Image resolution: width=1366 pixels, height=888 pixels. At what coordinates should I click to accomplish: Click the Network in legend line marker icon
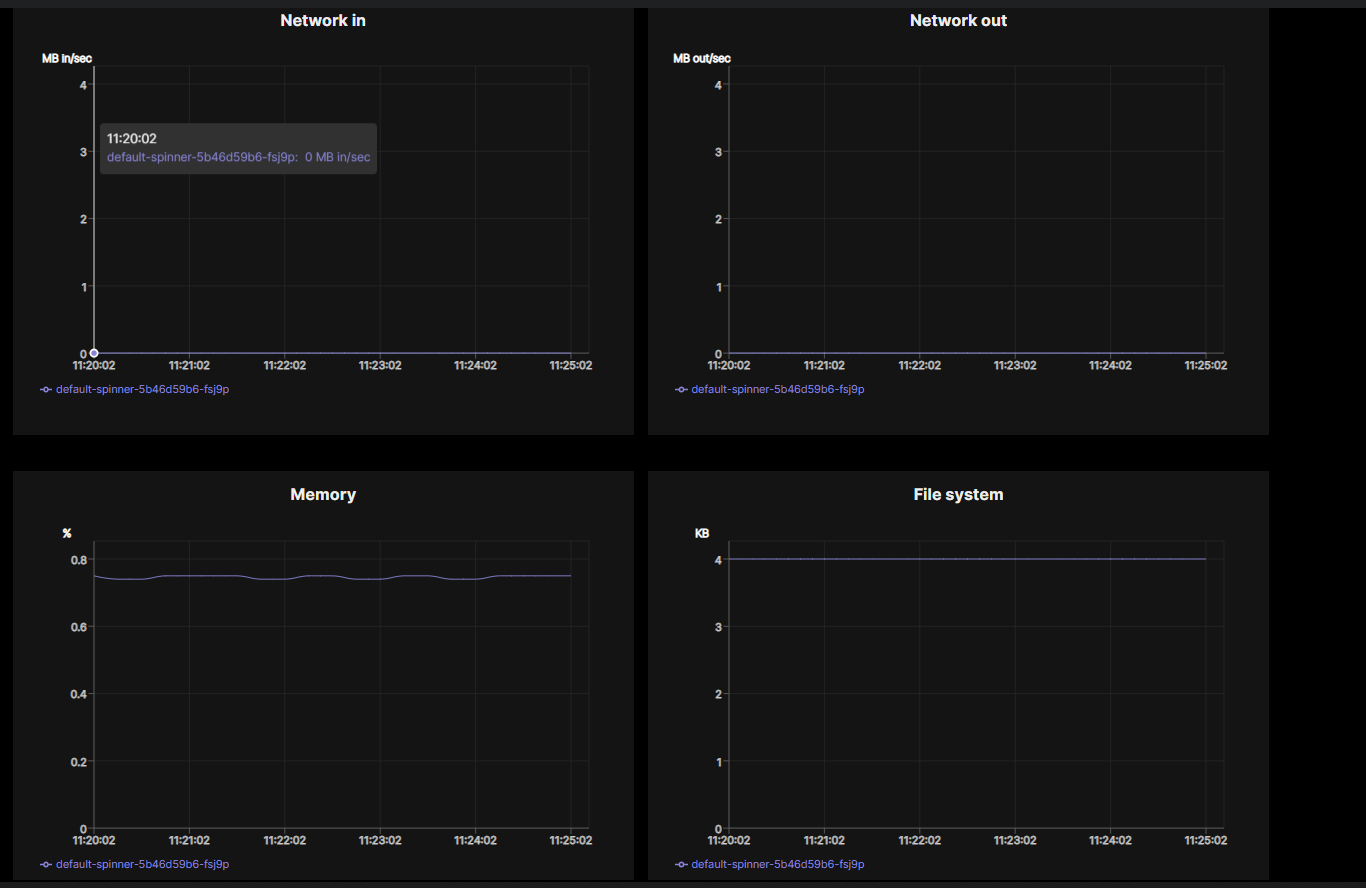tap(46, 389)
